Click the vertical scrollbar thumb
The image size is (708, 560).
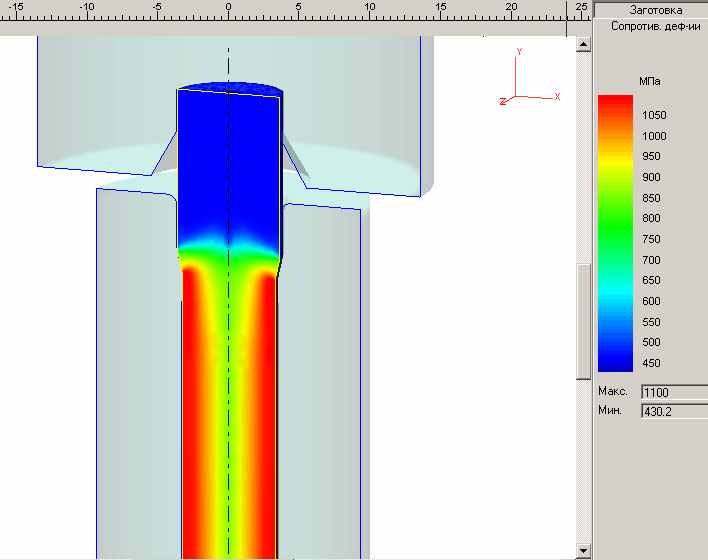pyautogui.click(x=583, y=321)
